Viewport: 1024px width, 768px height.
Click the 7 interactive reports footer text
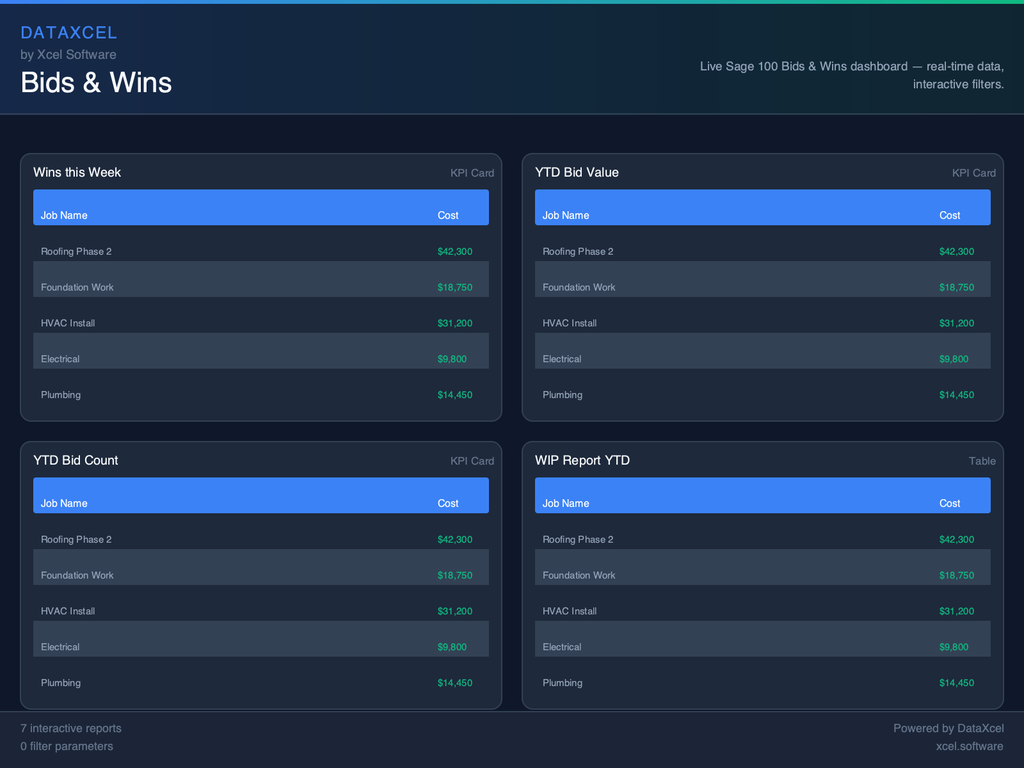click(x=71, y=728)
